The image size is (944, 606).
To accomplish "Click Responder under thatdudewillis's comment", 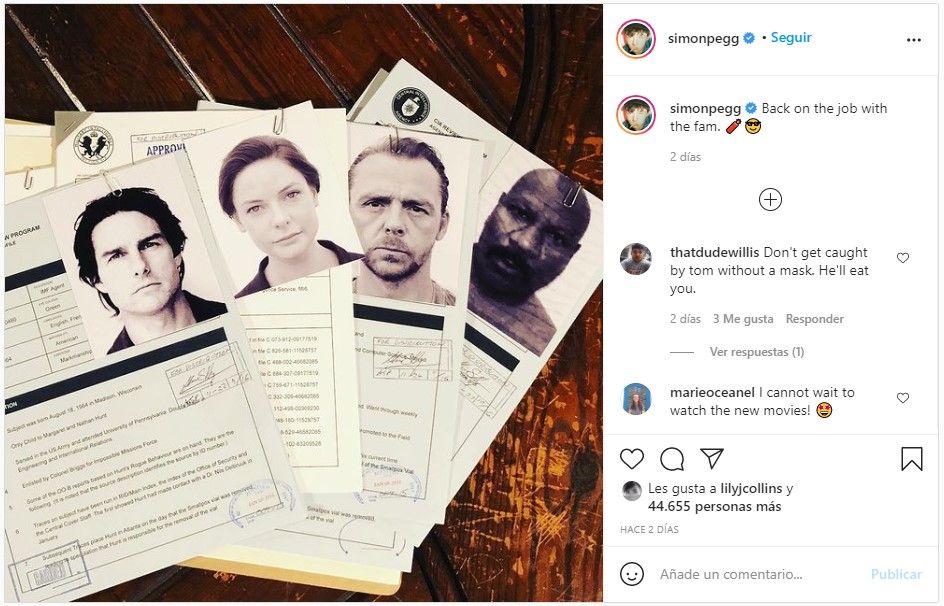I will tap(815, 319).
